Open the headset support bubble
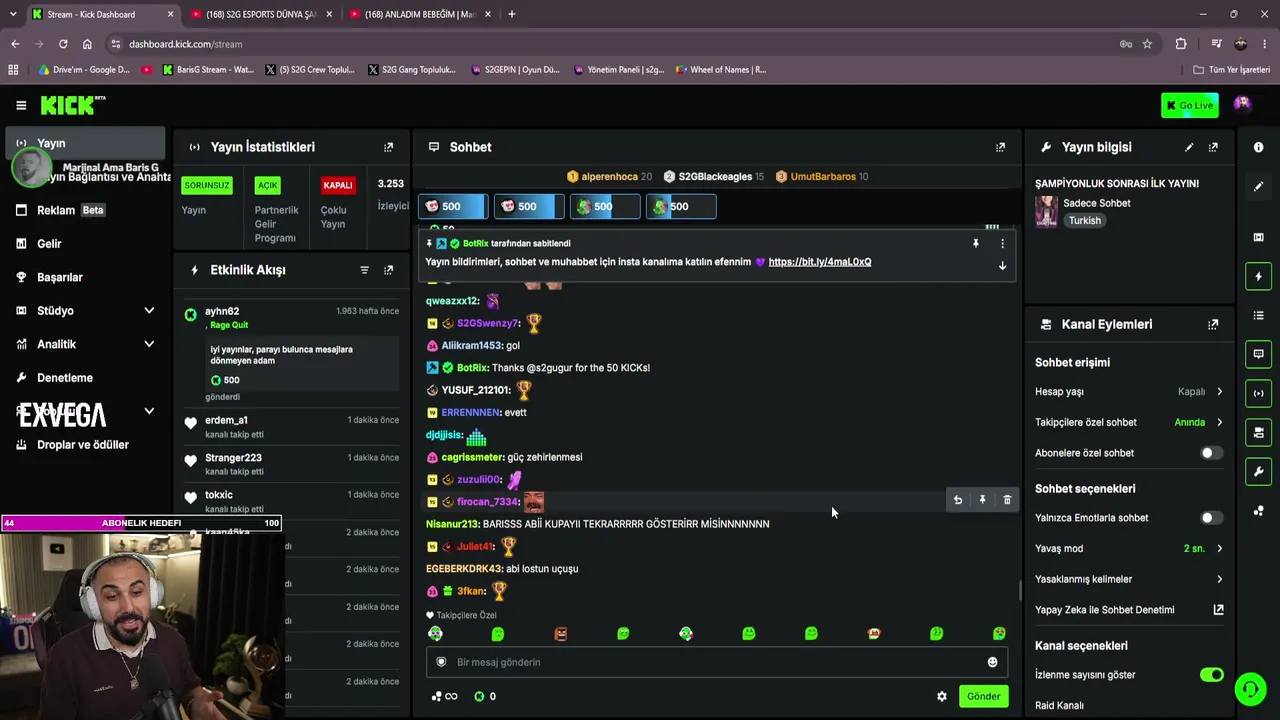This screenshot has height=720, width=1280. (1250, 689)
